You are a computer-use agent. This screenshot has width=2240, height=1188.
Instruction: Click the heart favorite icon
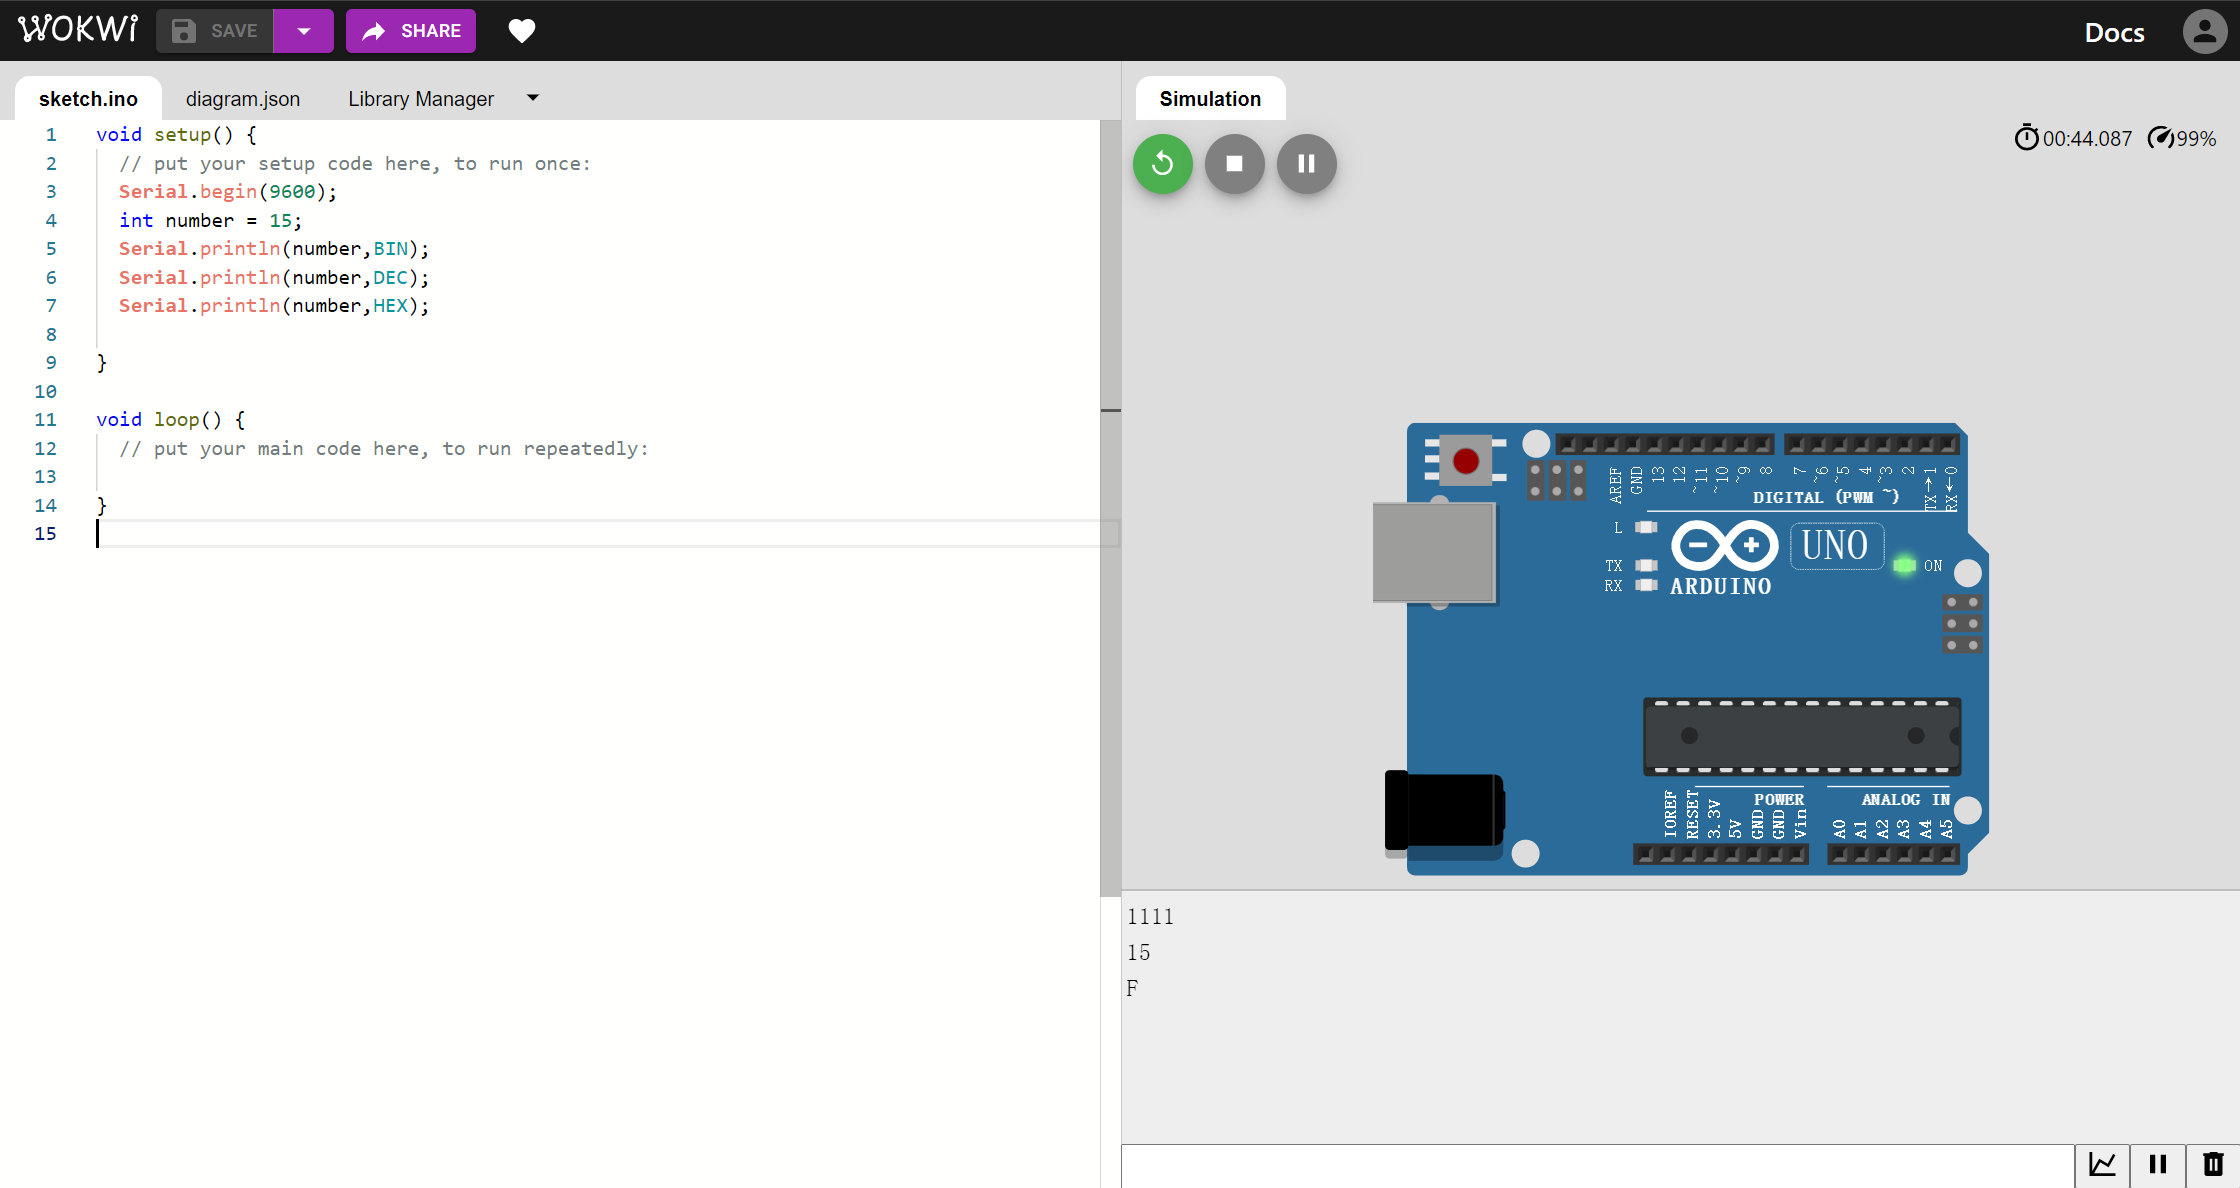coord(521,31)
